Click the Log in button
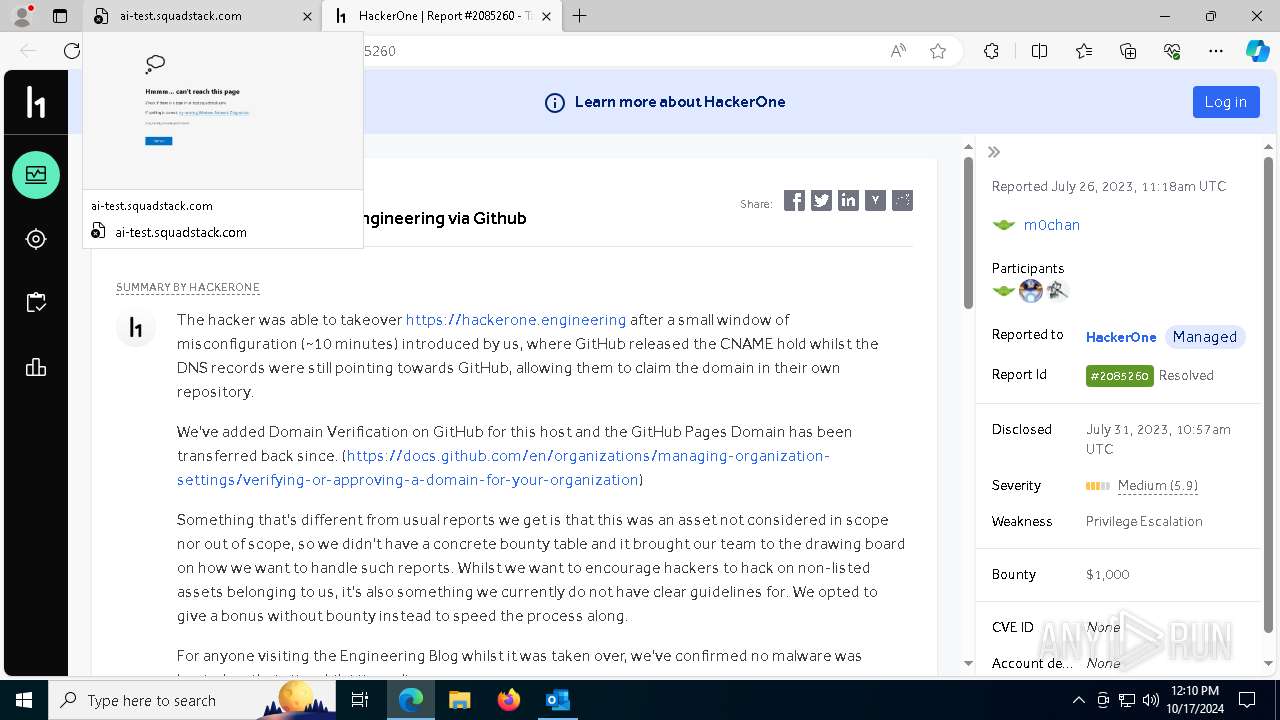This screenshot has width=1280, height=720. click(1225, 102)
